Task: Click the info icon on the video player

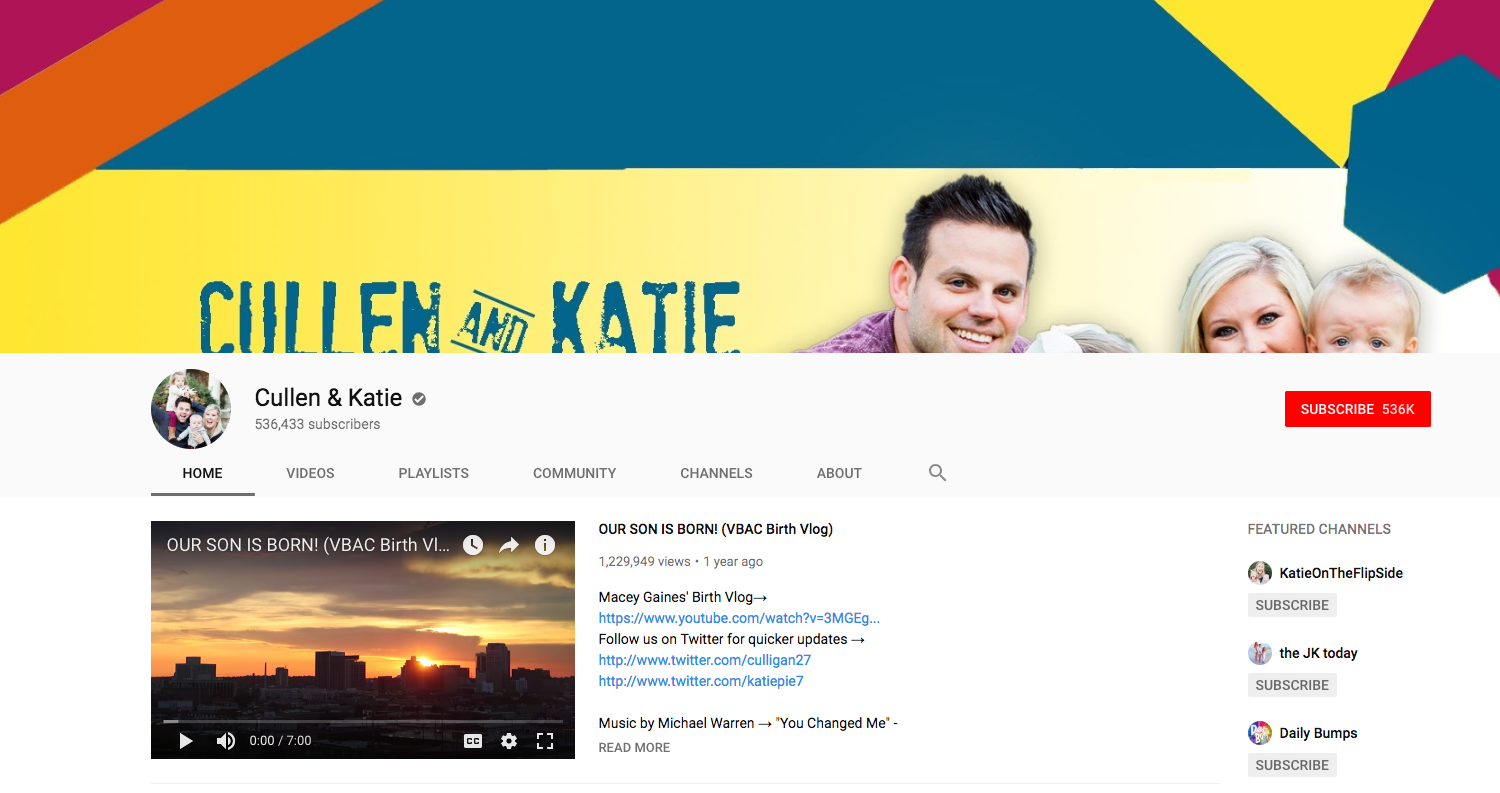Action: click(546, 545)
